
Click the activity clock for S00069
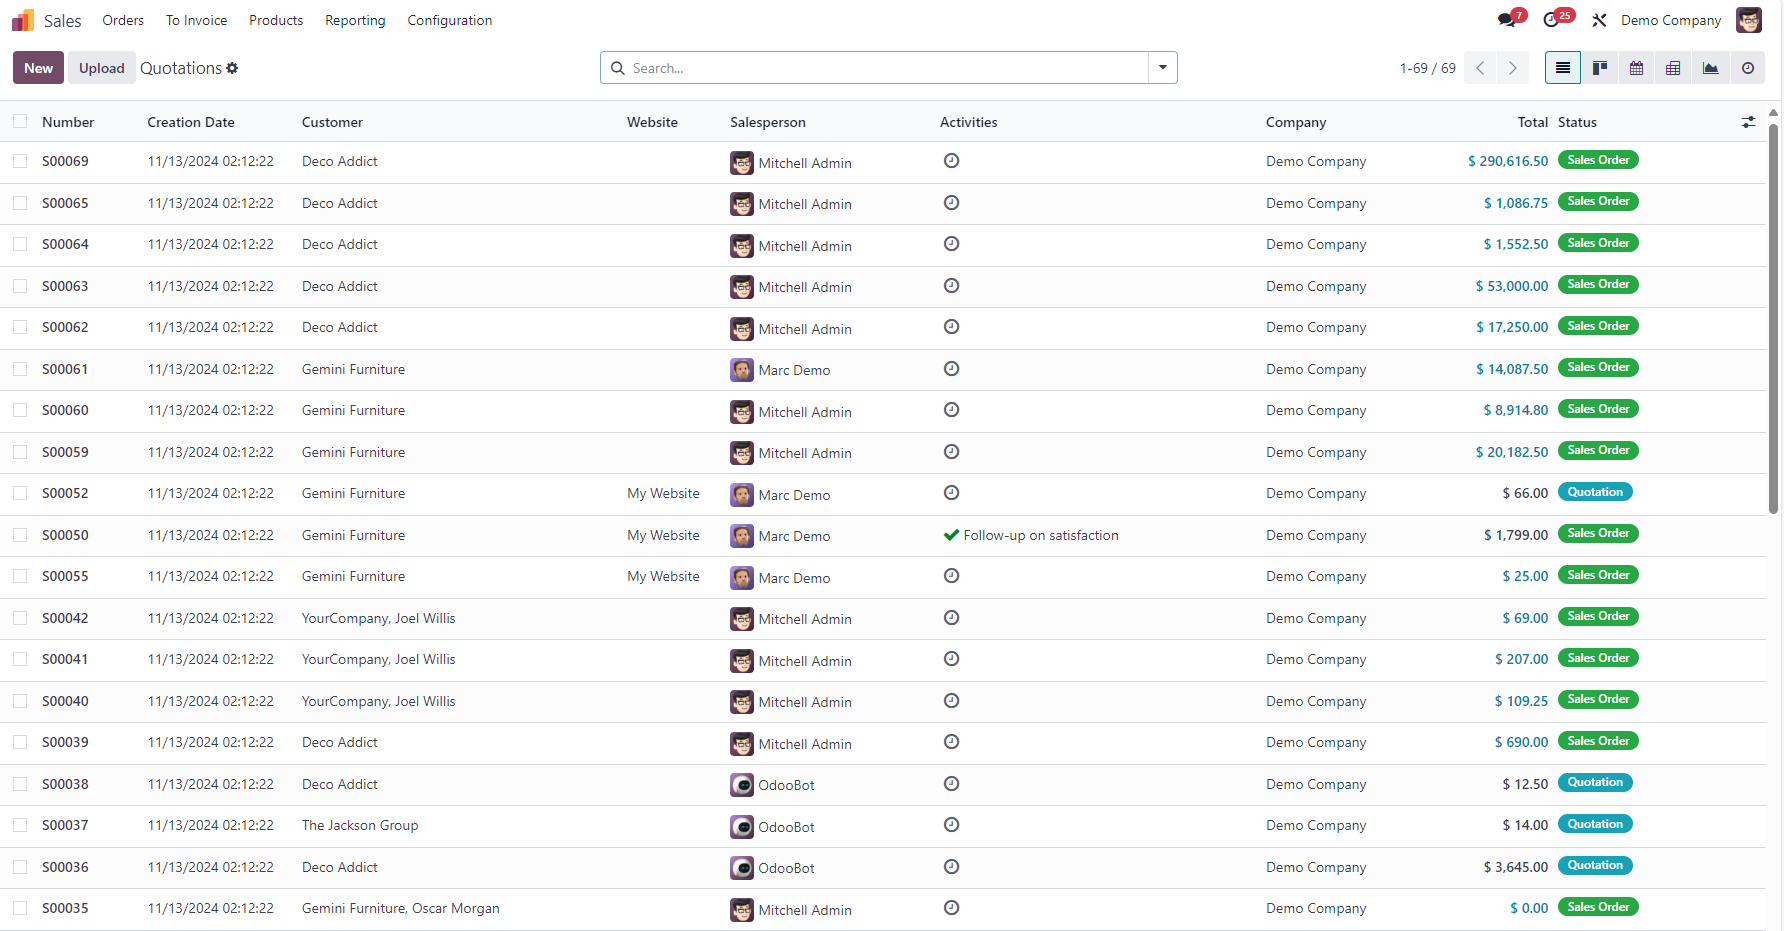(952, 161)
